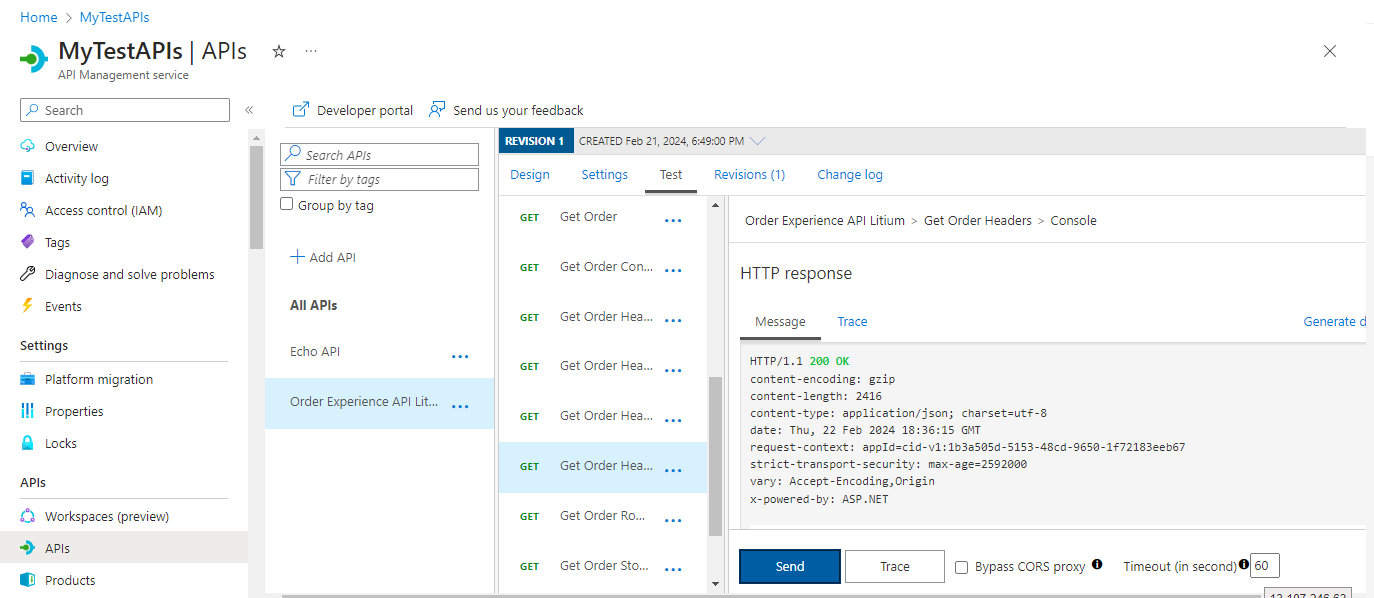This screenshot has width=1374, height=598.
Task: Switch to the Settings tab
Action: 605,174
